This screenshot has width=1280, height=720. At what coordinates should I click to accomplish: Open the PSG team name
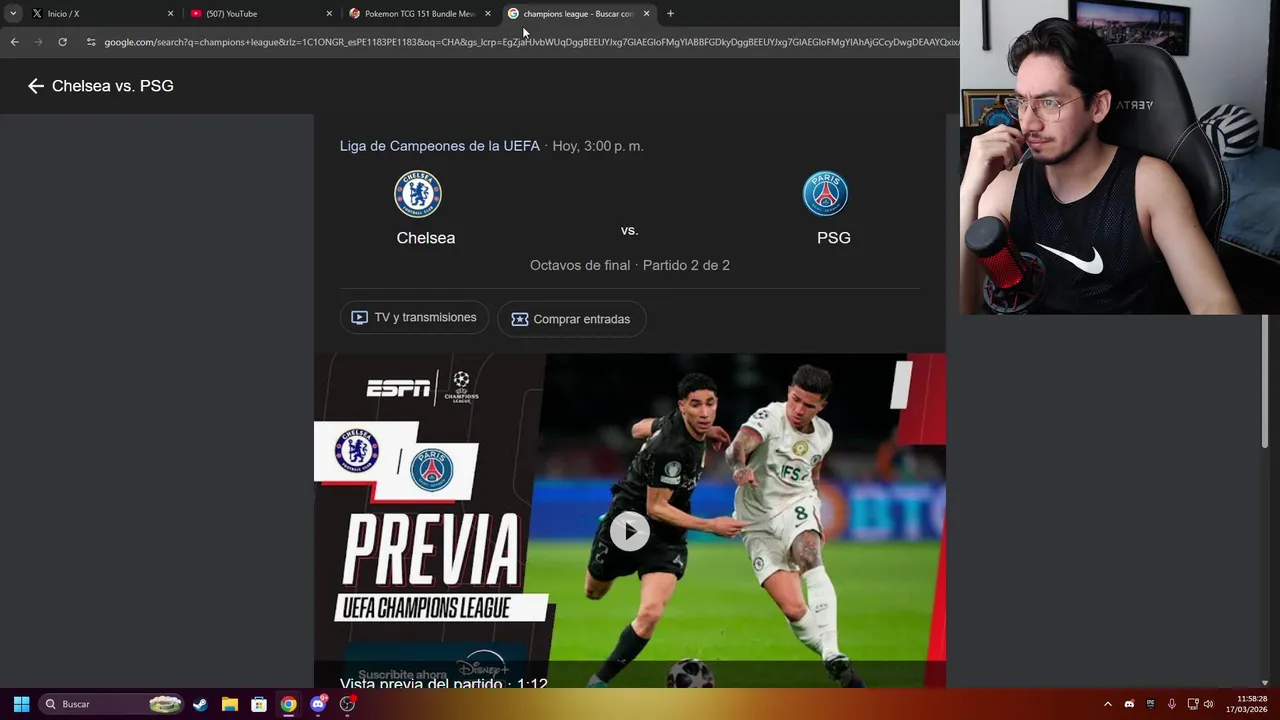coord(834,238)
